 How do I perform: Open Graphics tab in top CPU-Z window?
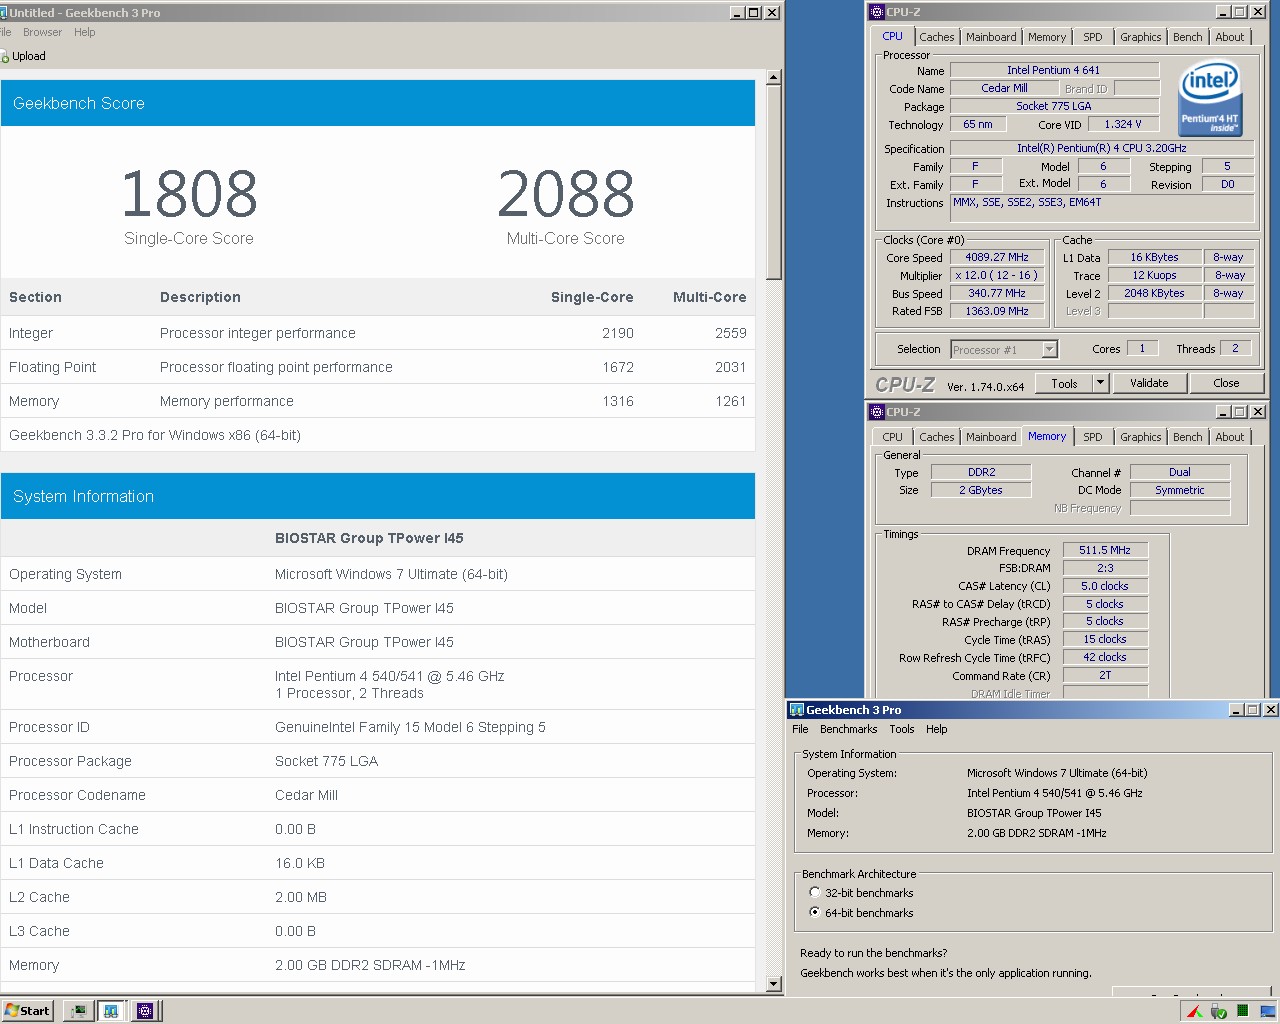pos(1141,37)
